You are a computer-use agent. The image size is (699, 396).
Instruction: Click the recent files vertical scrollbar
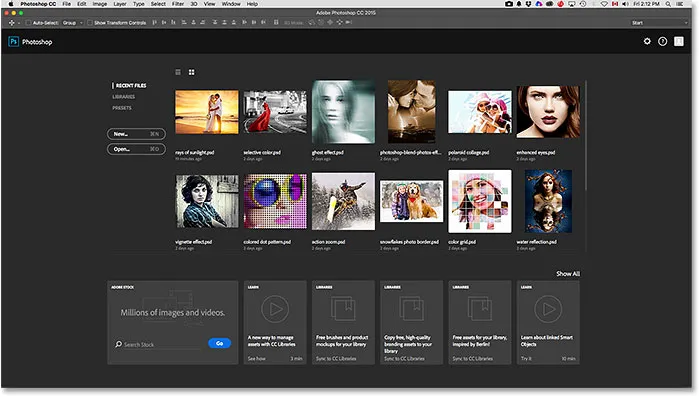(x=585, y=136)
